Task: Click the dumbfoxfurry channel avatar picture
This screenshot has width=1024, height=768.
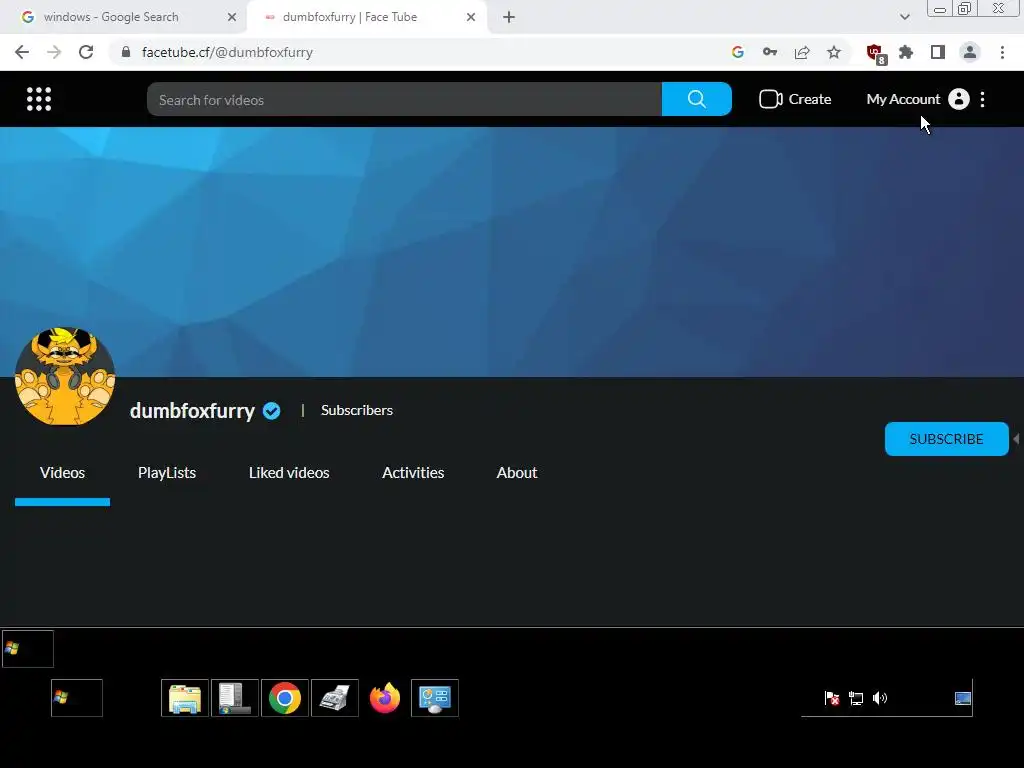Action: pos(65,376)
